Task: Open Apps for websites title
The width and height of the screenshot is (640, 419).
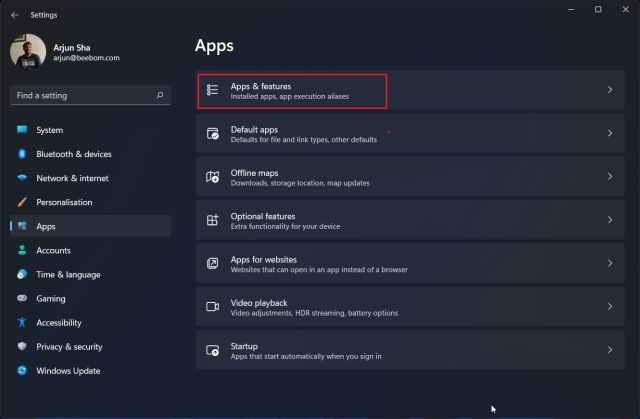Action: [263, 259]
